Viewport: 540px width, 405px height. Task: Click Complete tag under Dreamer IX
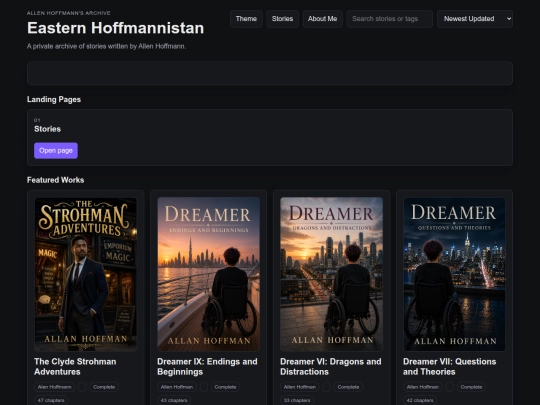tap(225, 387)
